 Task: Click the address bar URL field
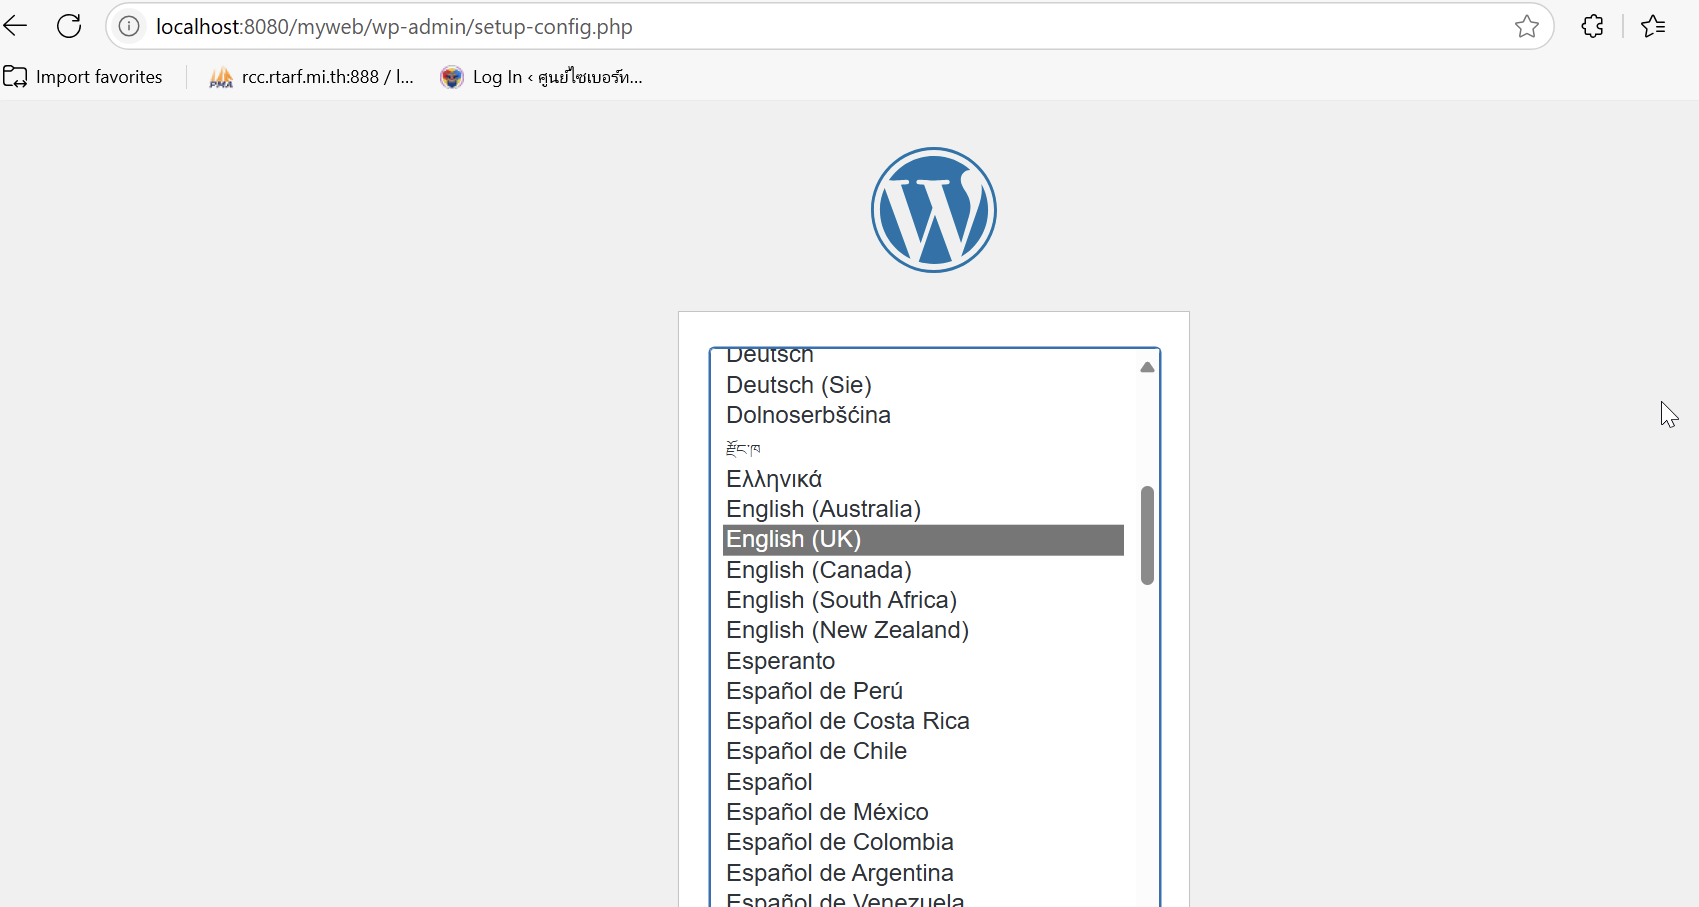[800, 27]
